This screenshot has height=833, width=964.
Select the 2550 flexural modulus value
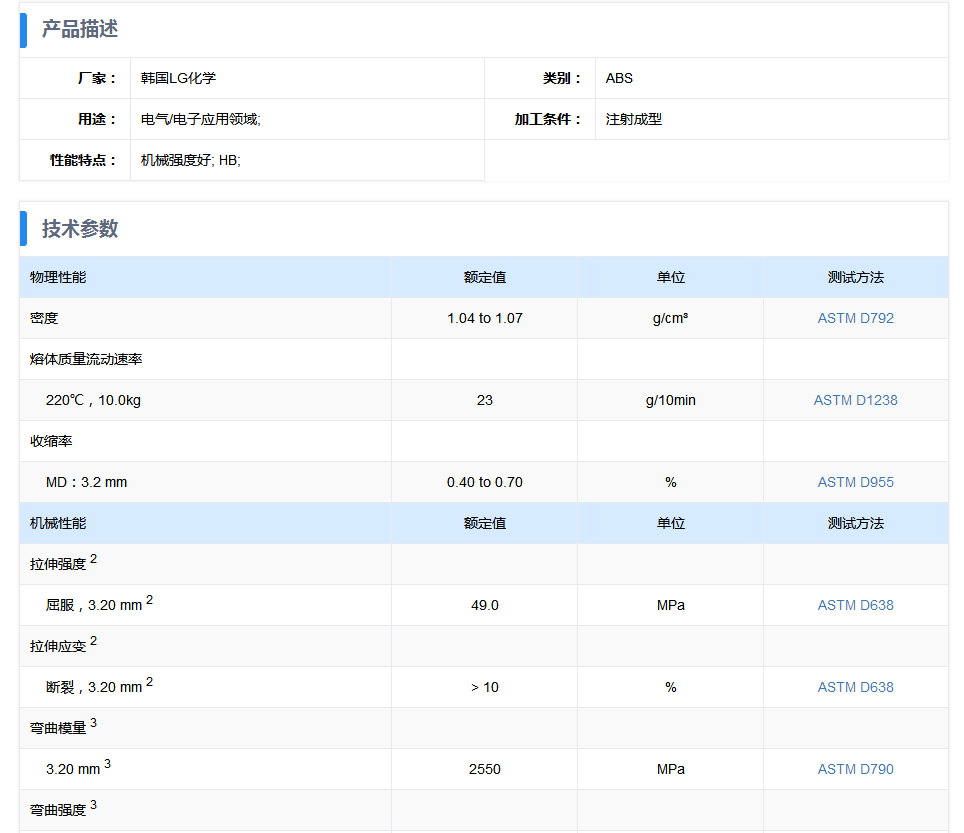point(485,769)
